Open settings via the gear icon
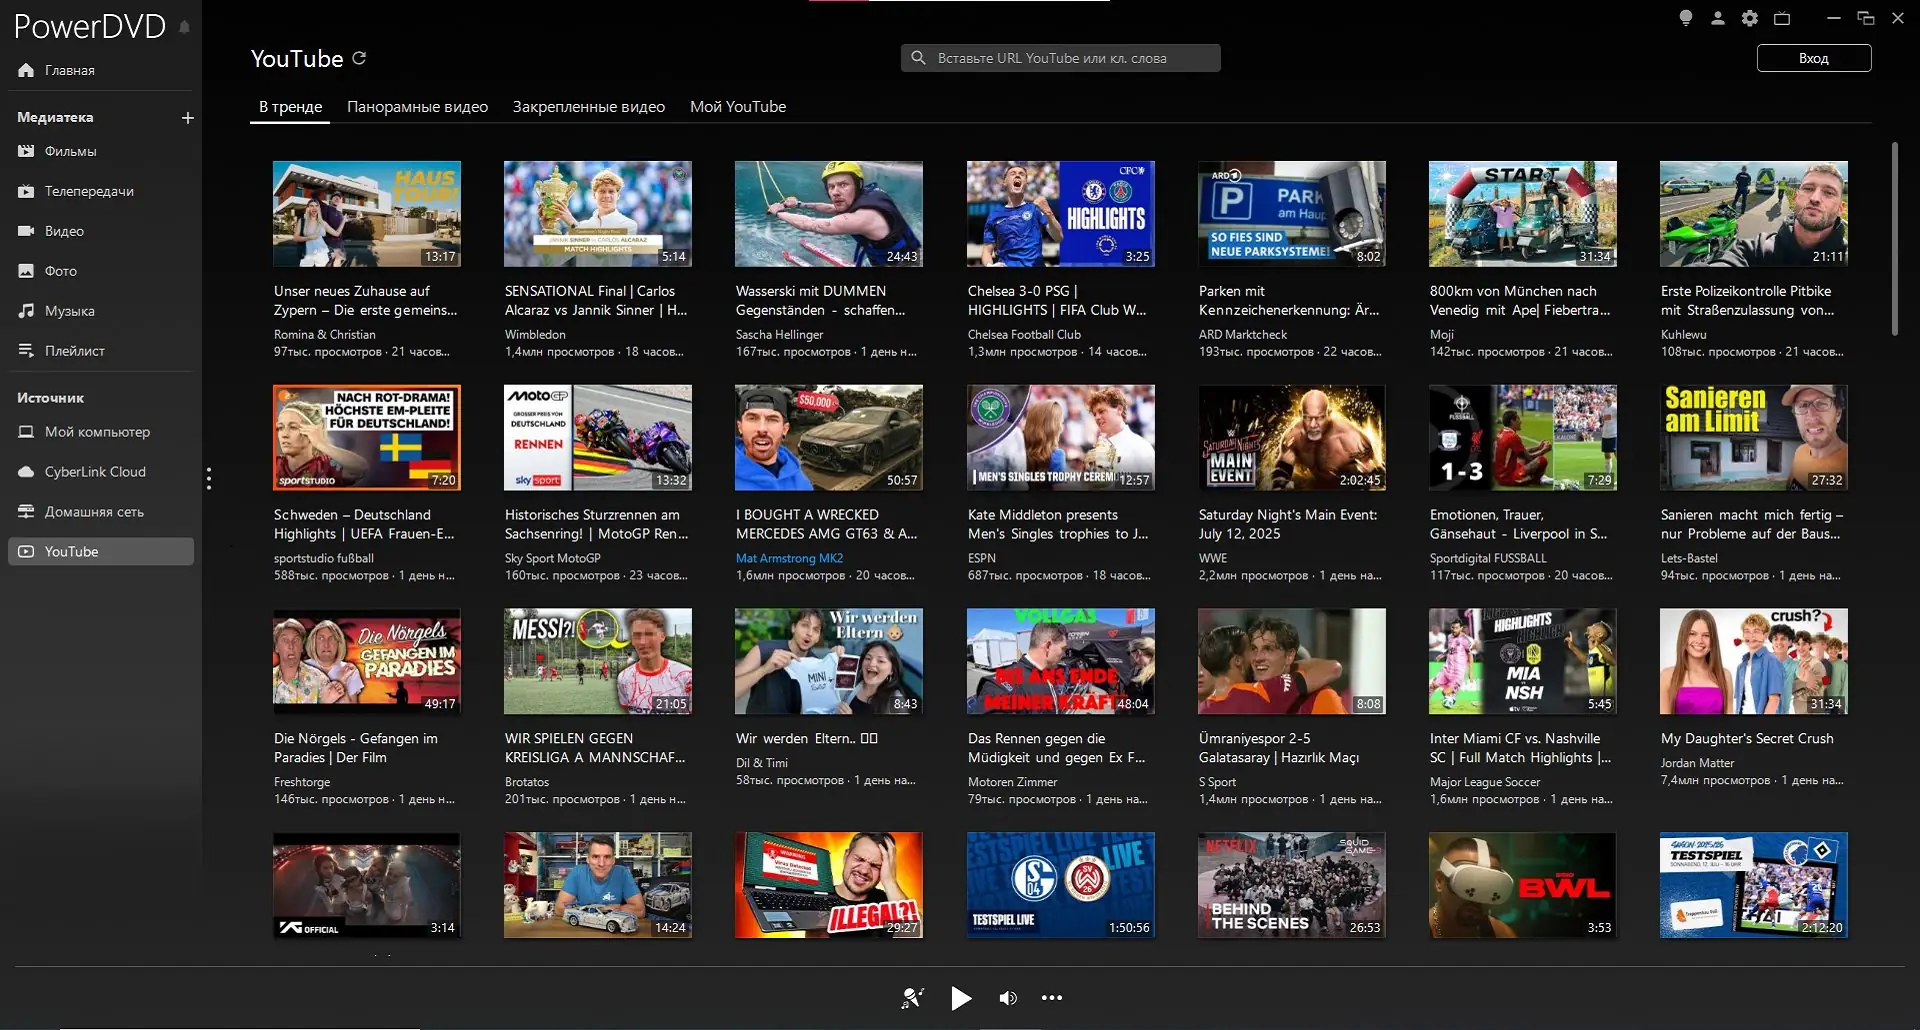The width and height of the screenshot is (1920, 1030). (x=1749, y=18)
